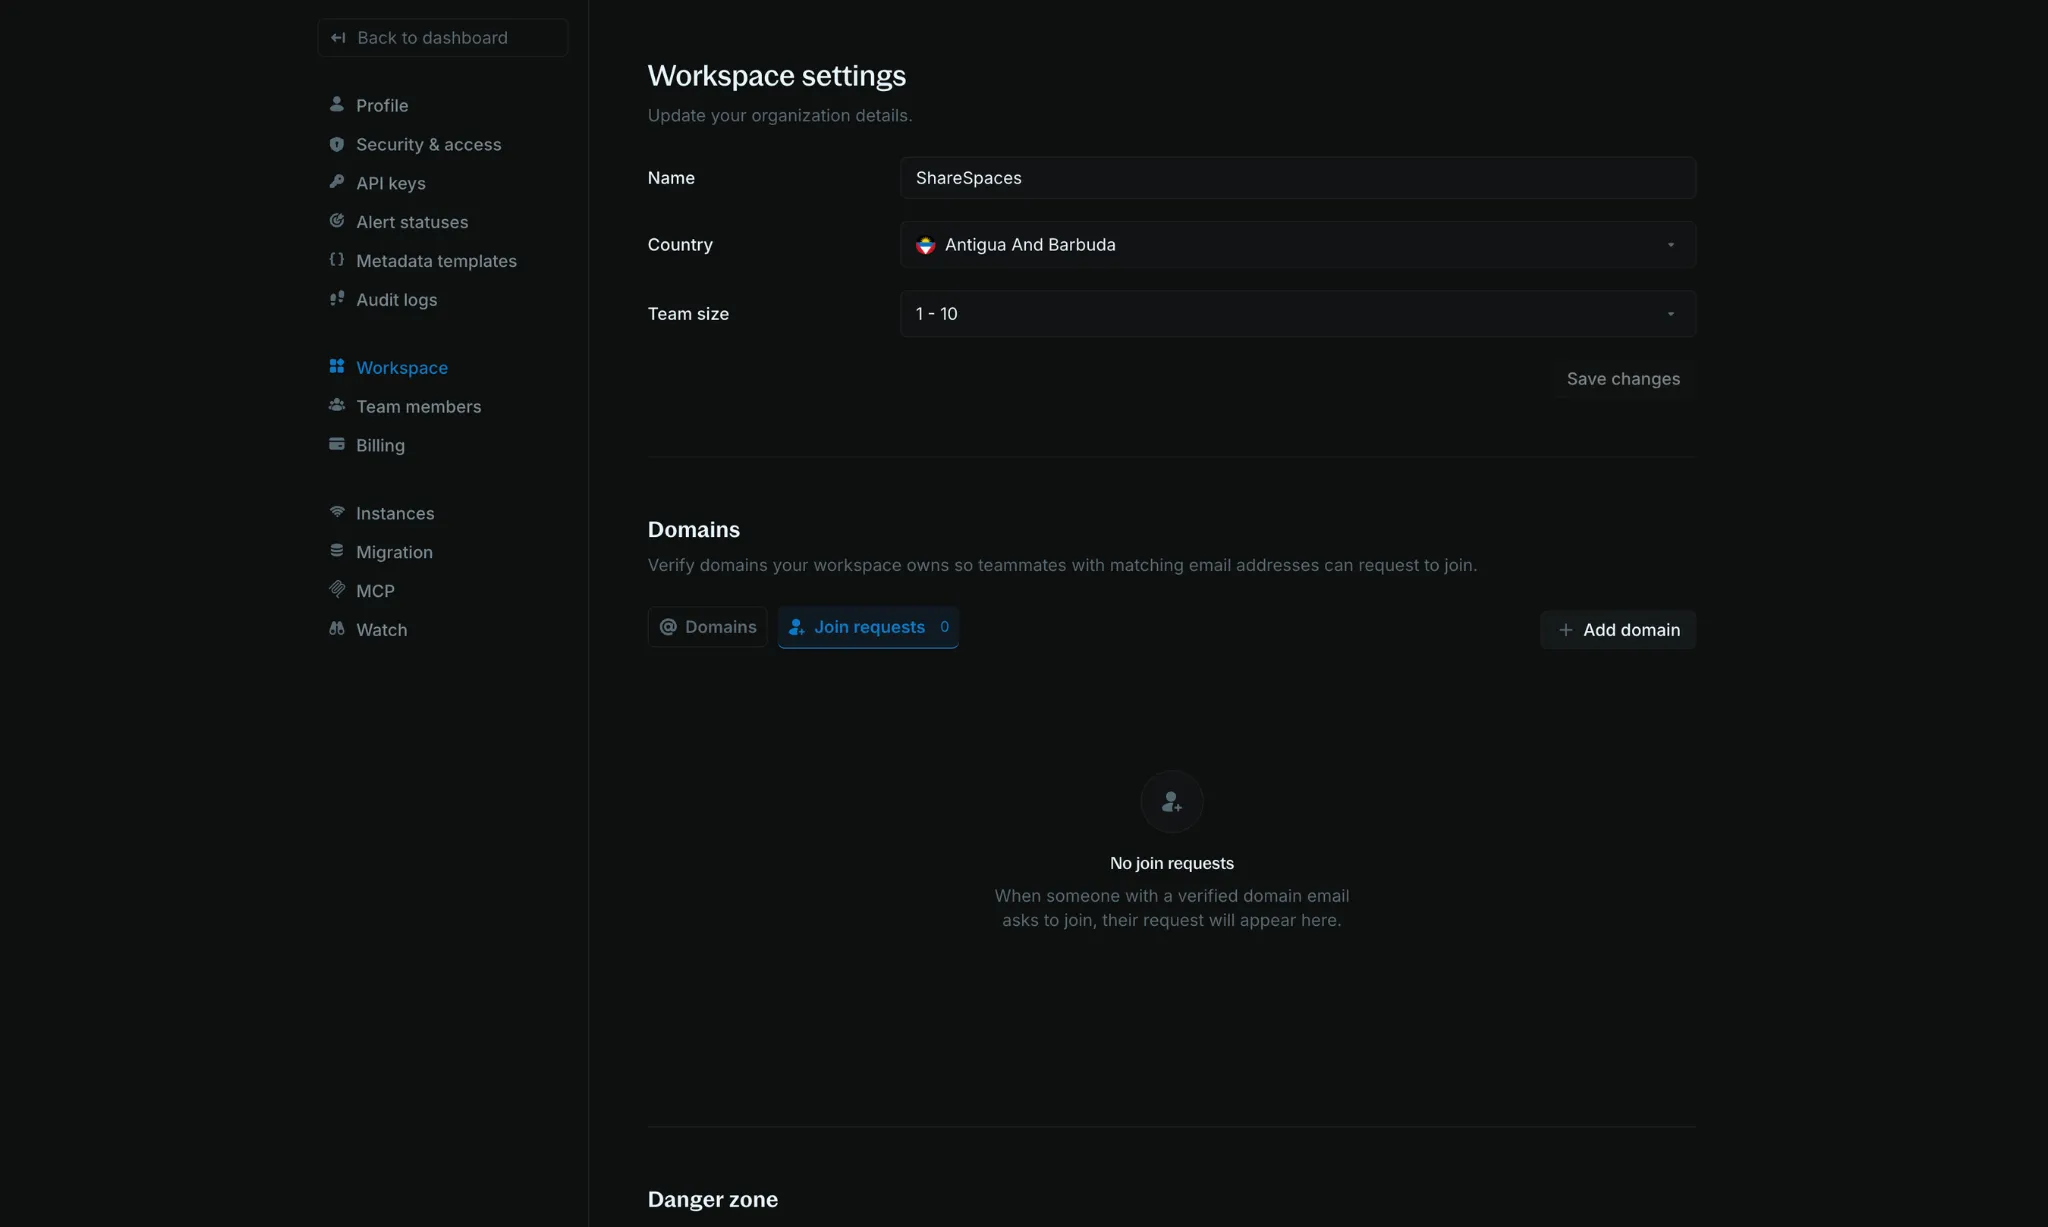The width and height of the screenshot is (2048, 1227).
Task: Click the Join requests count badge 0
Action: pos(944,627)
